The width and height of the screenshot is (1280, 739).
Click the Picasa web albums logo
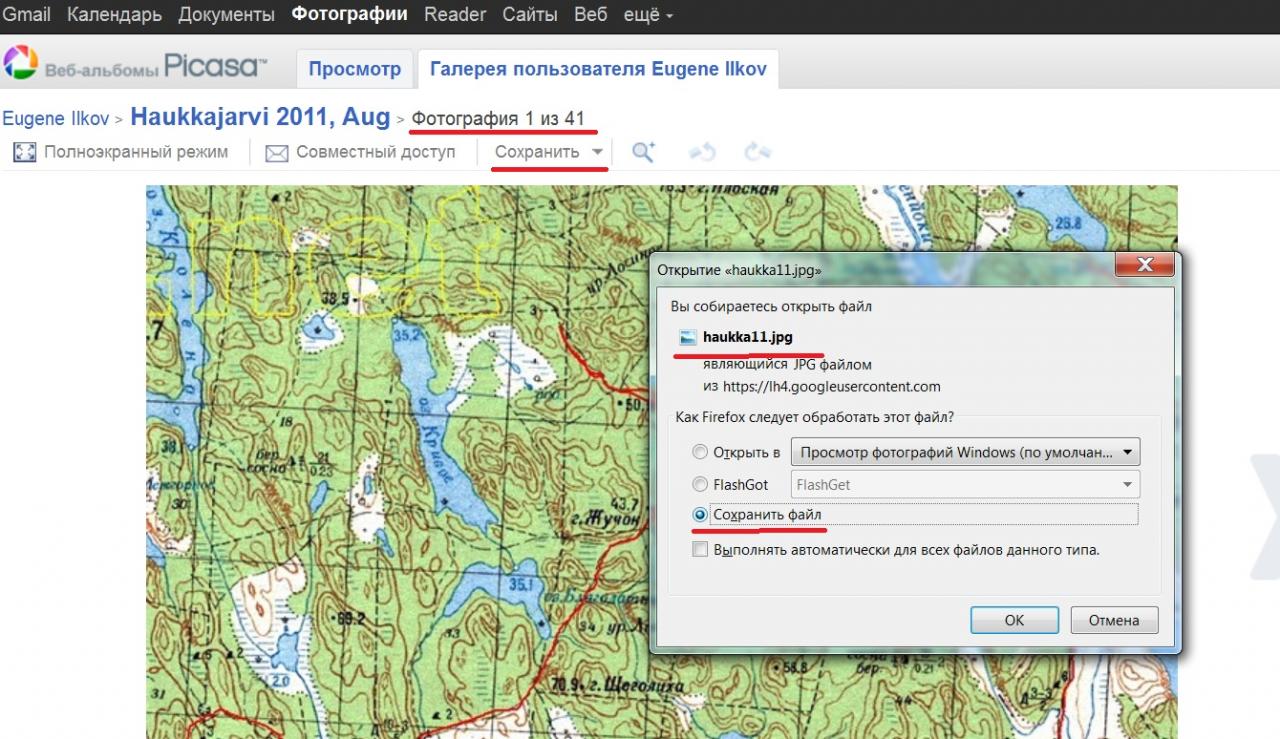coord(135,66)
